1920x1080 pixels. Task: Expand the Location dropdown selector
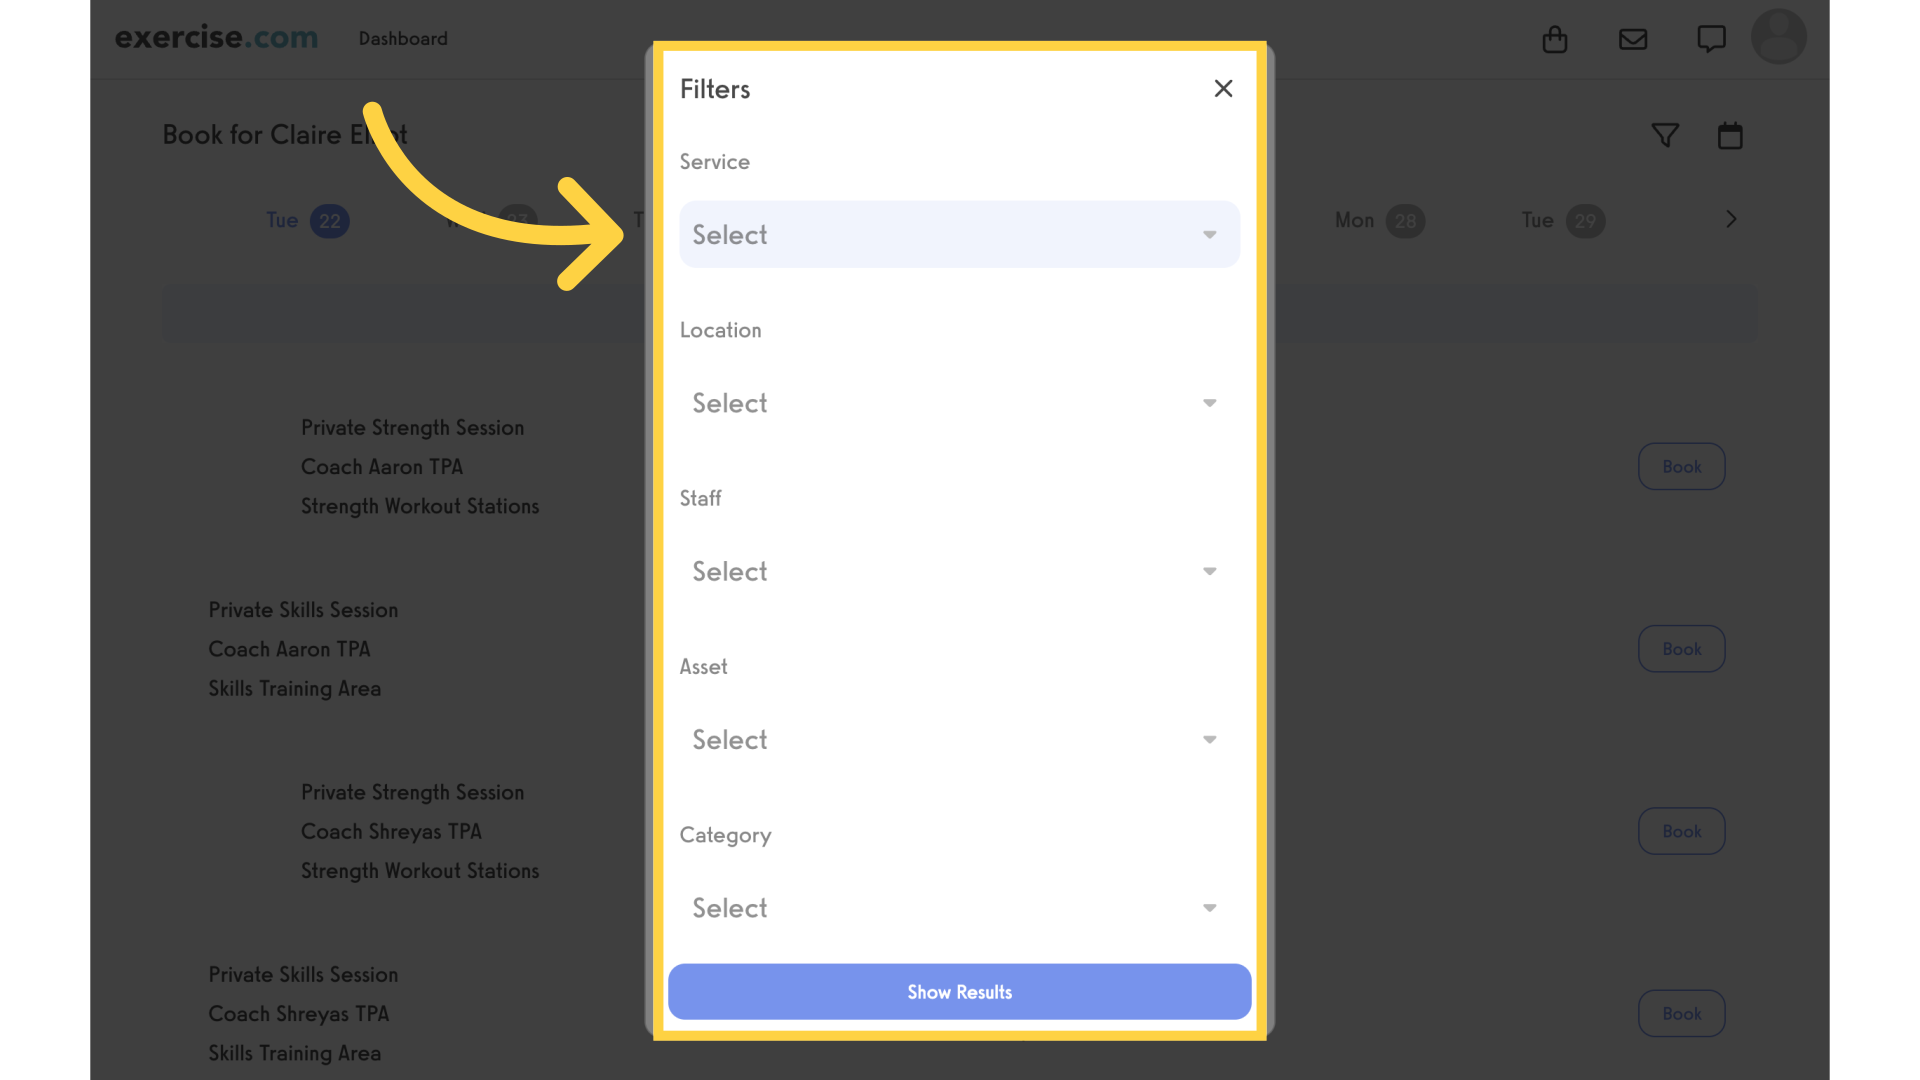point(960,402)
